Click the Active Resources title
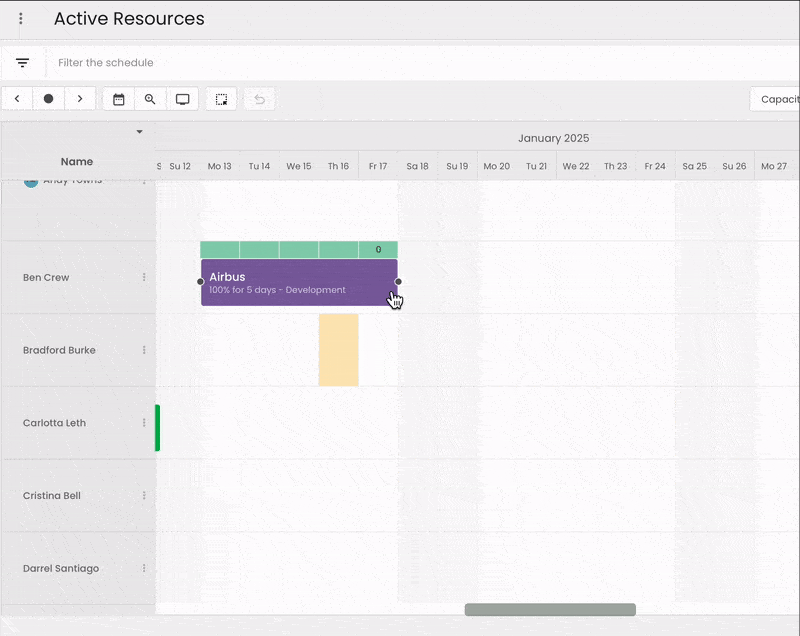The width and height of the screenshot is (800, 636). coord(129,19)
